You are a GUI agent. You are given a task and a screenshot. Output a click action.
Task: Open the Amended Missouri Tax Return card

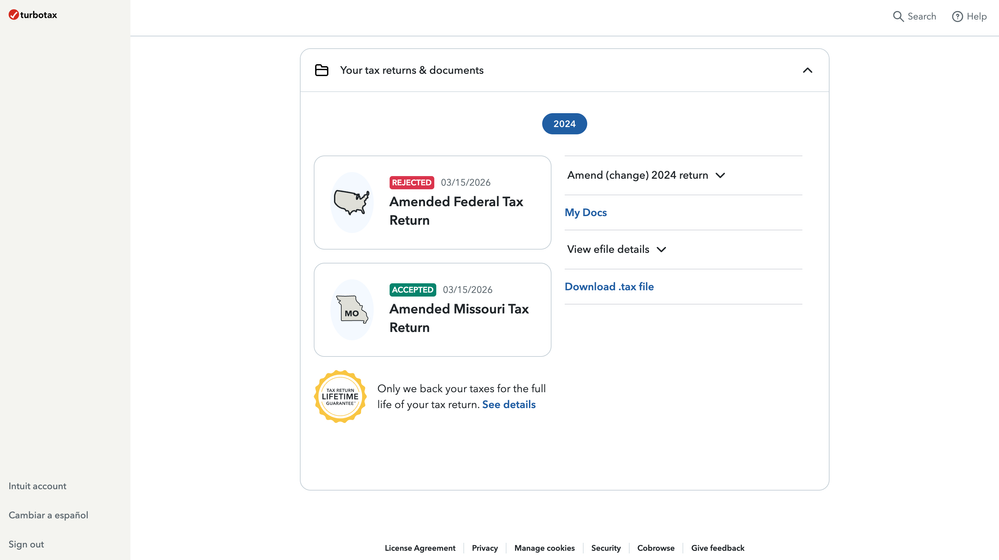459,318
